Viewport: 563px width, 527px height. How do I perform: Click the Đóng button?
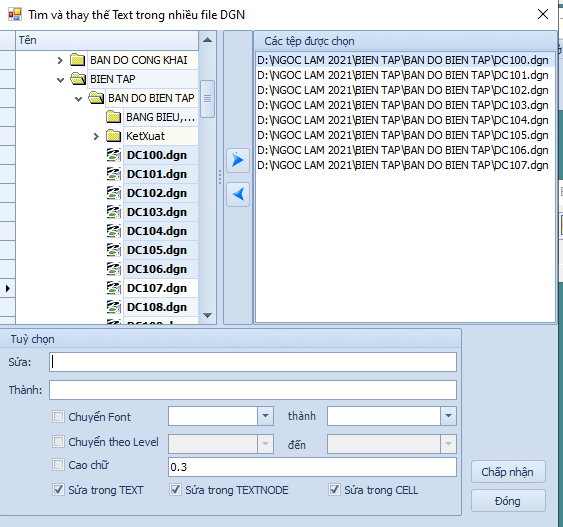tap(508, 500)
